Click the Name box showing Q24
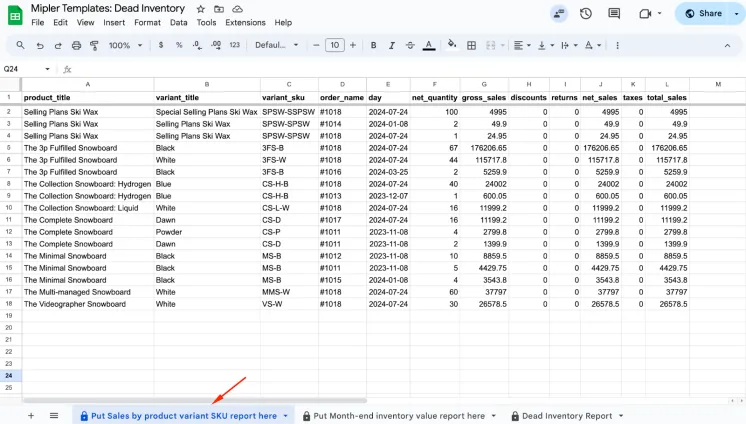 (27, 69)
